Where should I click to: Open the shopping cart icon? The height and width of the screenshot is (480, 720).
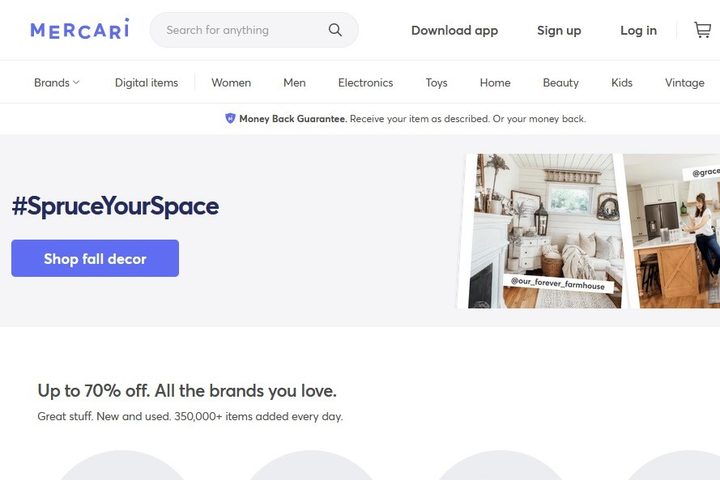[703, 30]
